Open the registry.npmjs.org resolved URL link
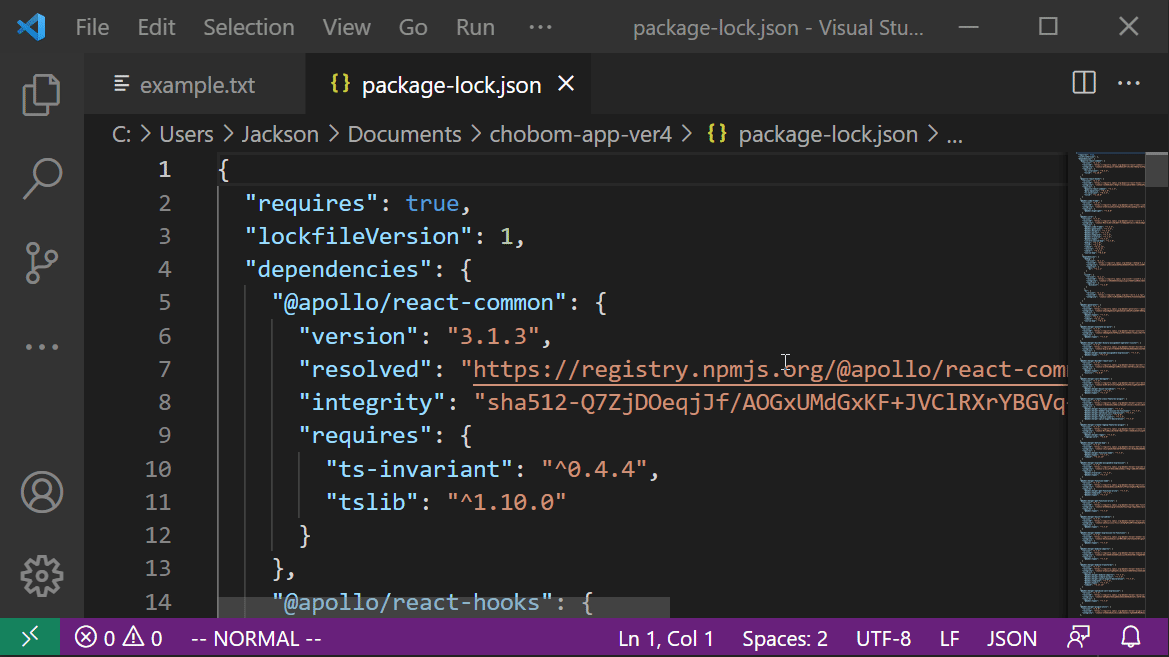The image size is (1169, 657). [x=770, y=369]
